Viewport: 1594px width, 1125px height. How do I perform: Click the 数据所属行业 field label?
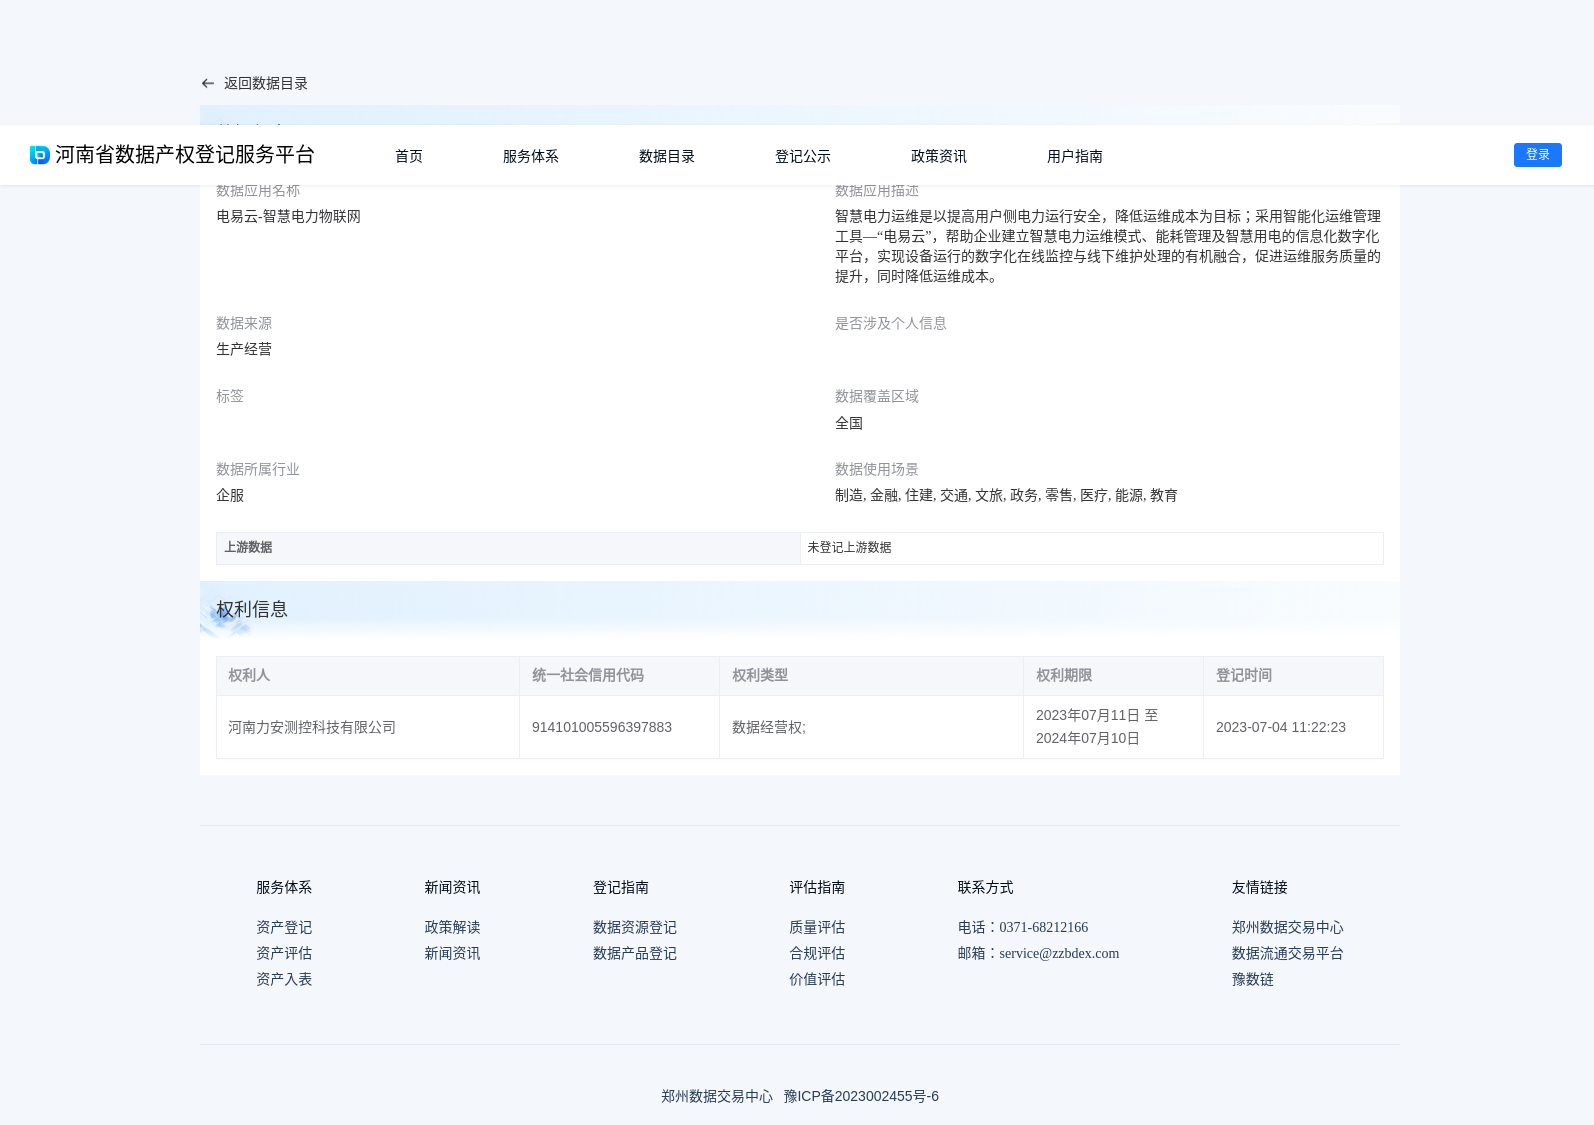point(258,469)
